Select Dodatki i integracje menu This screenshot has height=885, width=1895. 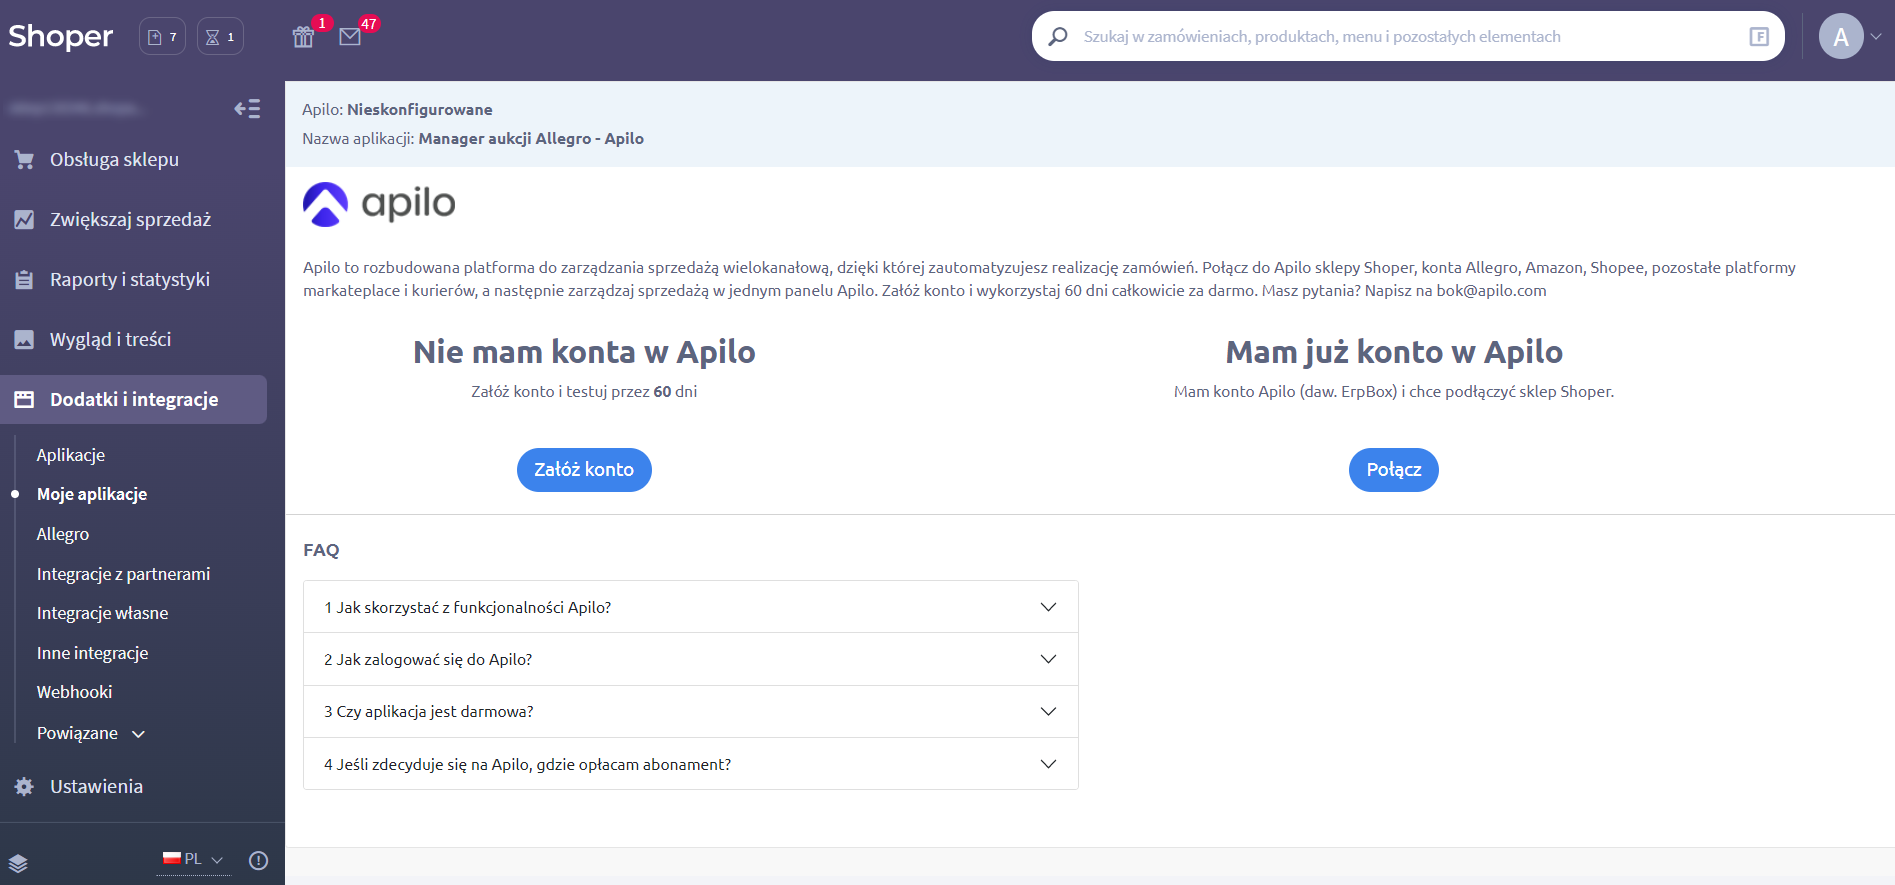[134, 400]
